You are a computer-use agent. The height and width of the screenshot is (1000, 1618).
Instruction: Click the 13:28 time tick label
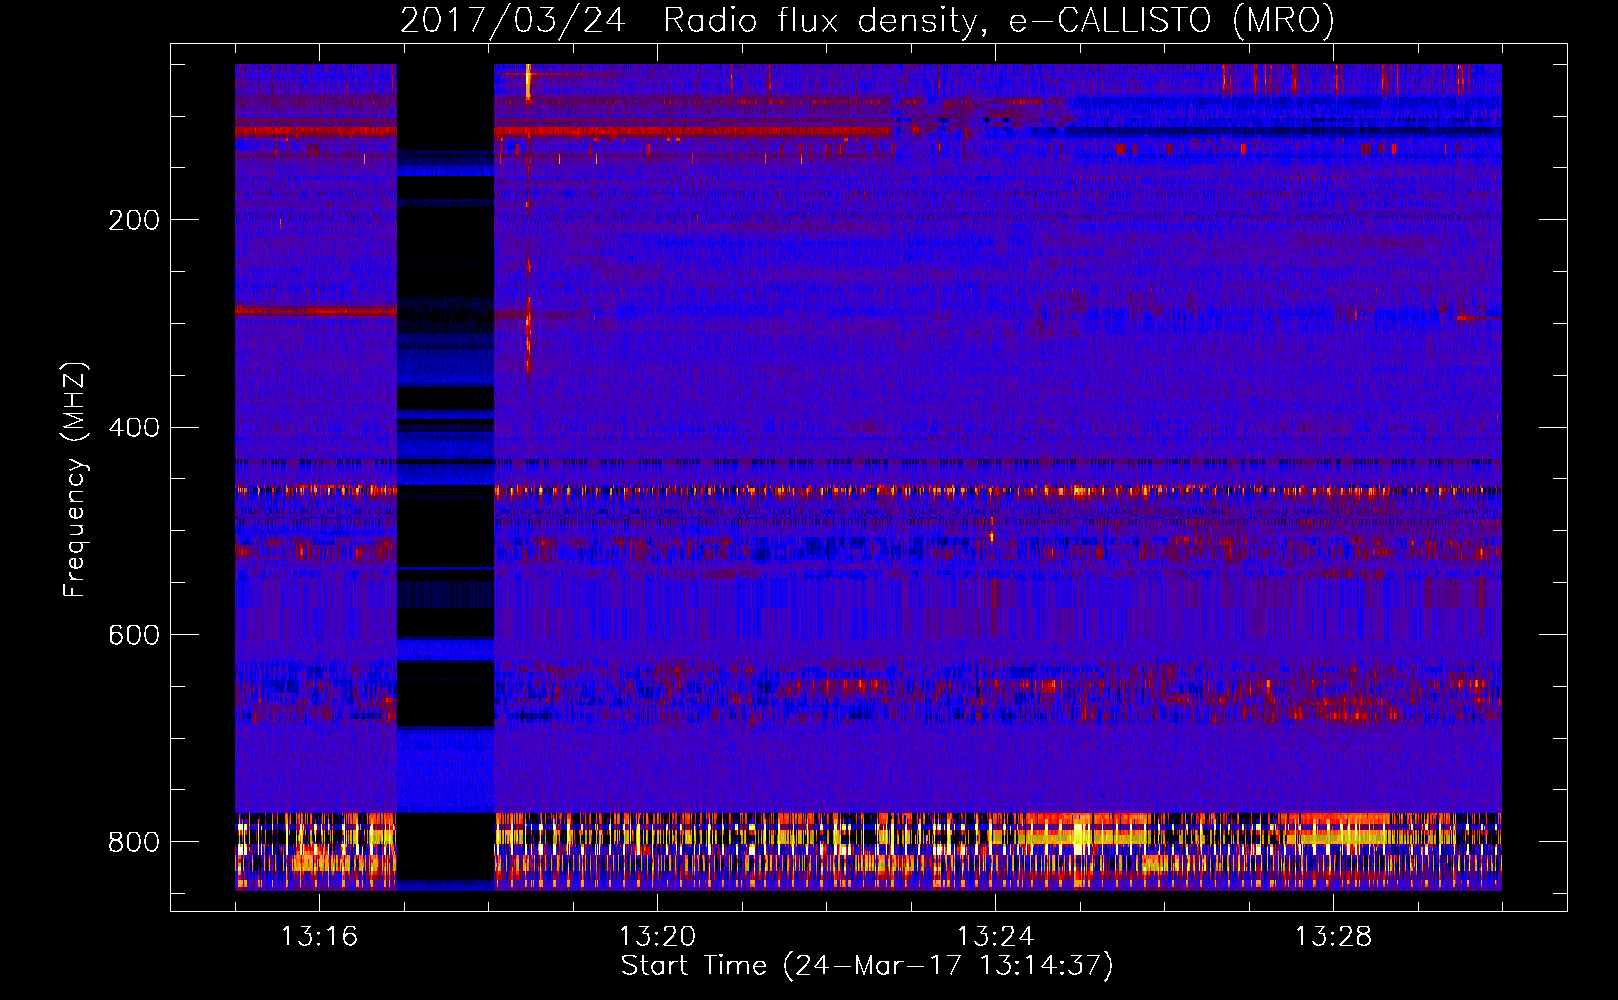(x=1333, y=937)
